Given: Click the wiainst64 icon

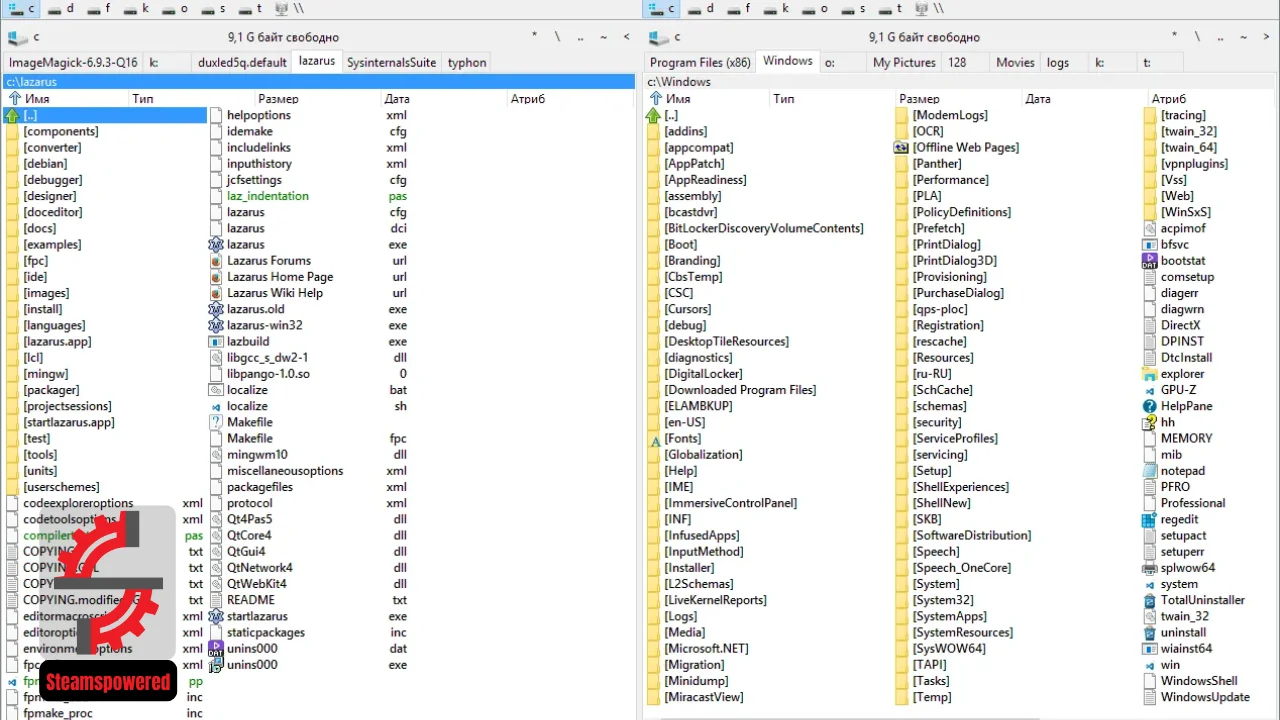Looking at the screenshot, I should [x=1150, y=648].
